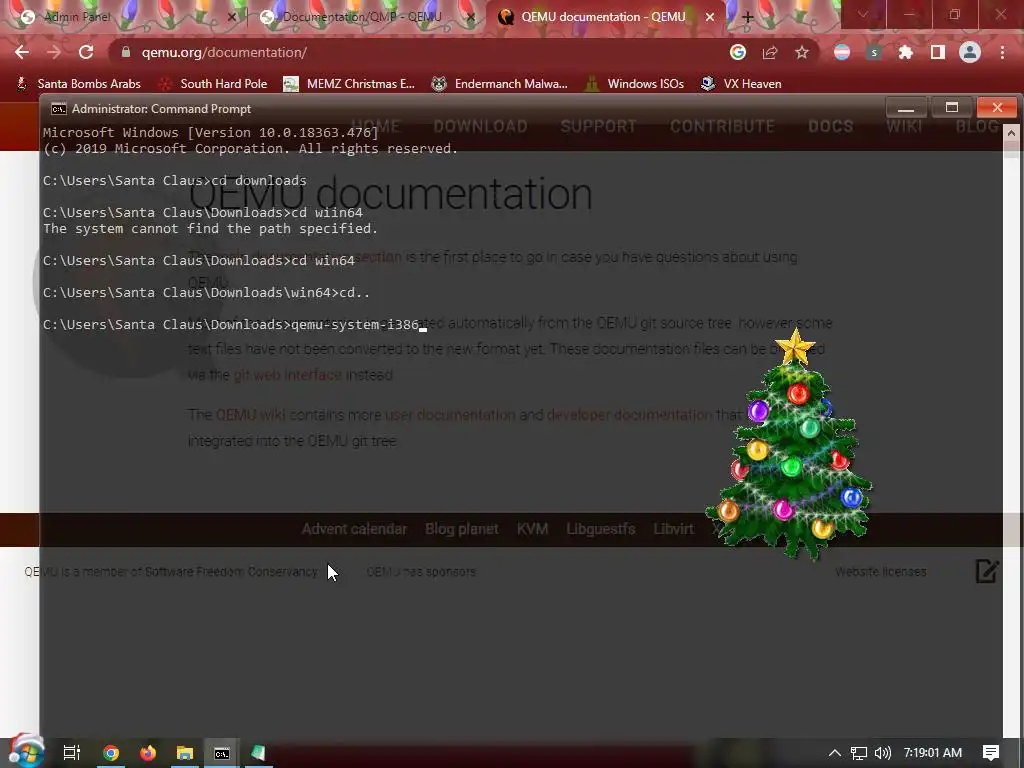Open the Command Prompt title bar icon menu
1024x768 pixels.
click(59, 108)
